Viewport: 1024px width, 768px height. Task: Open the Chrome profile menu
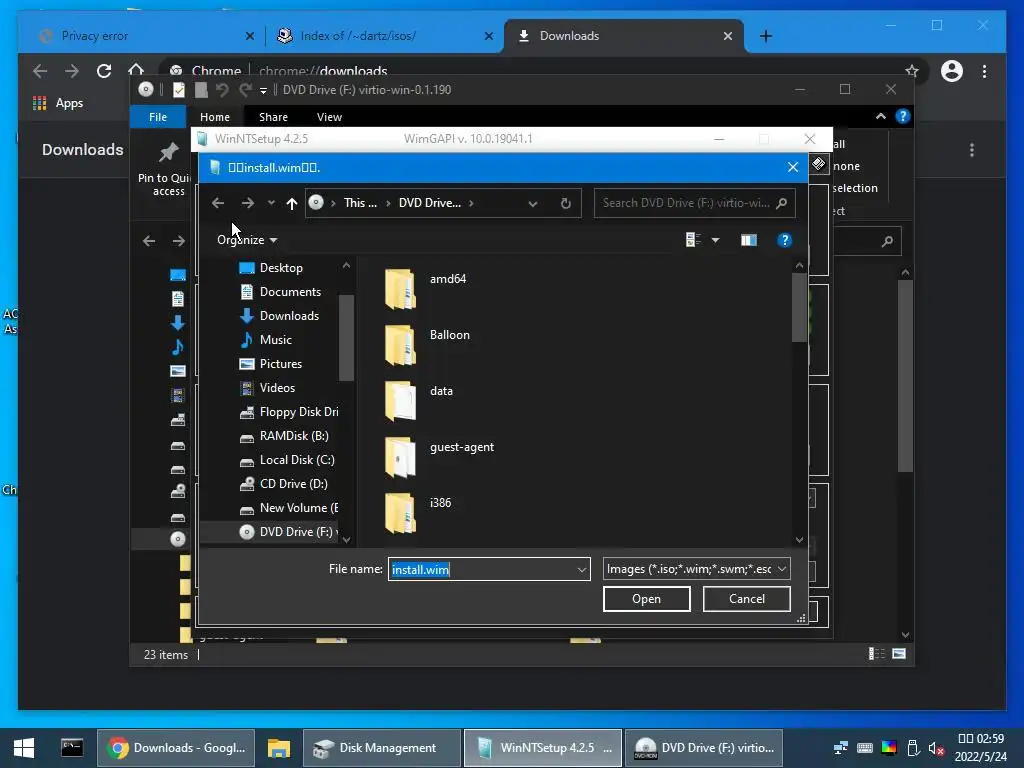coord(952,71)
